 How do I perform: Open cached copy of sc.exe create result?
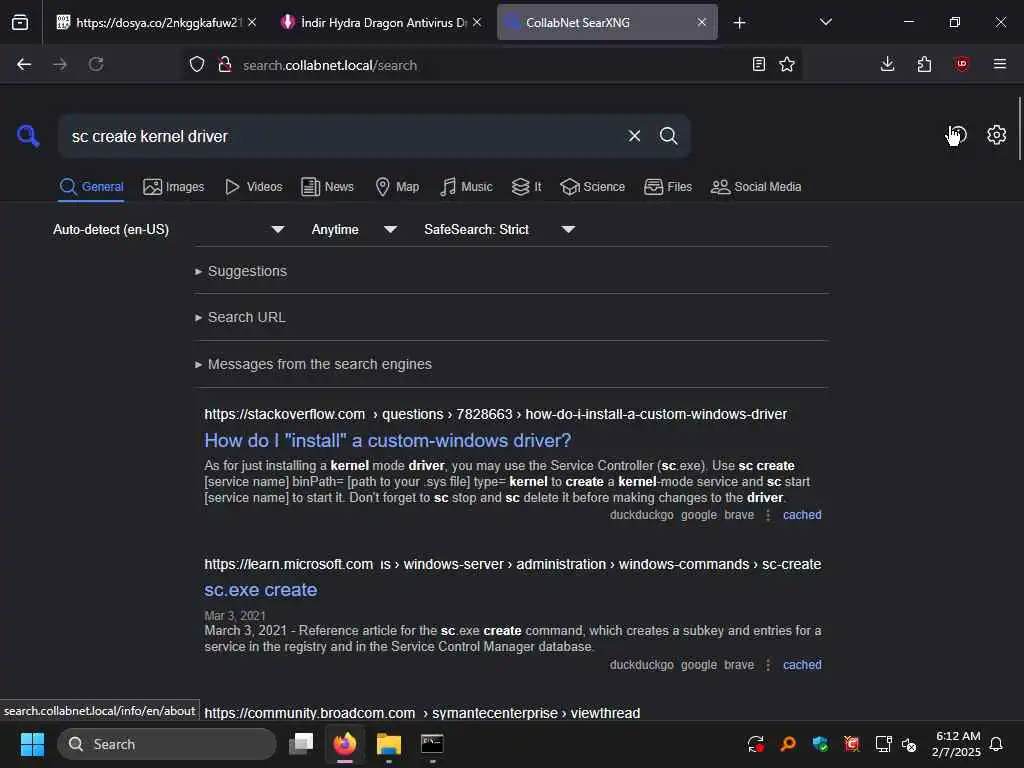click(x=802, y=665)
